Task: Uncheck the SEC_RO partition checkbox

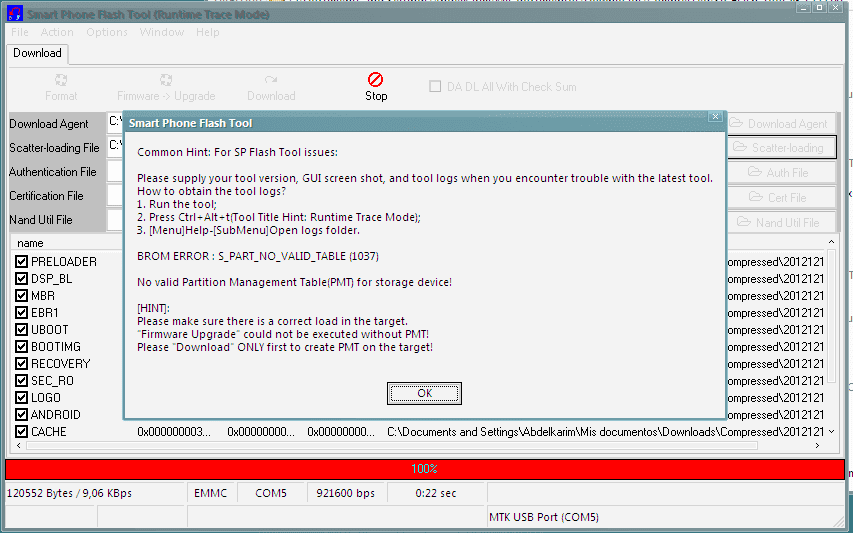Action: tap(21, 381)
